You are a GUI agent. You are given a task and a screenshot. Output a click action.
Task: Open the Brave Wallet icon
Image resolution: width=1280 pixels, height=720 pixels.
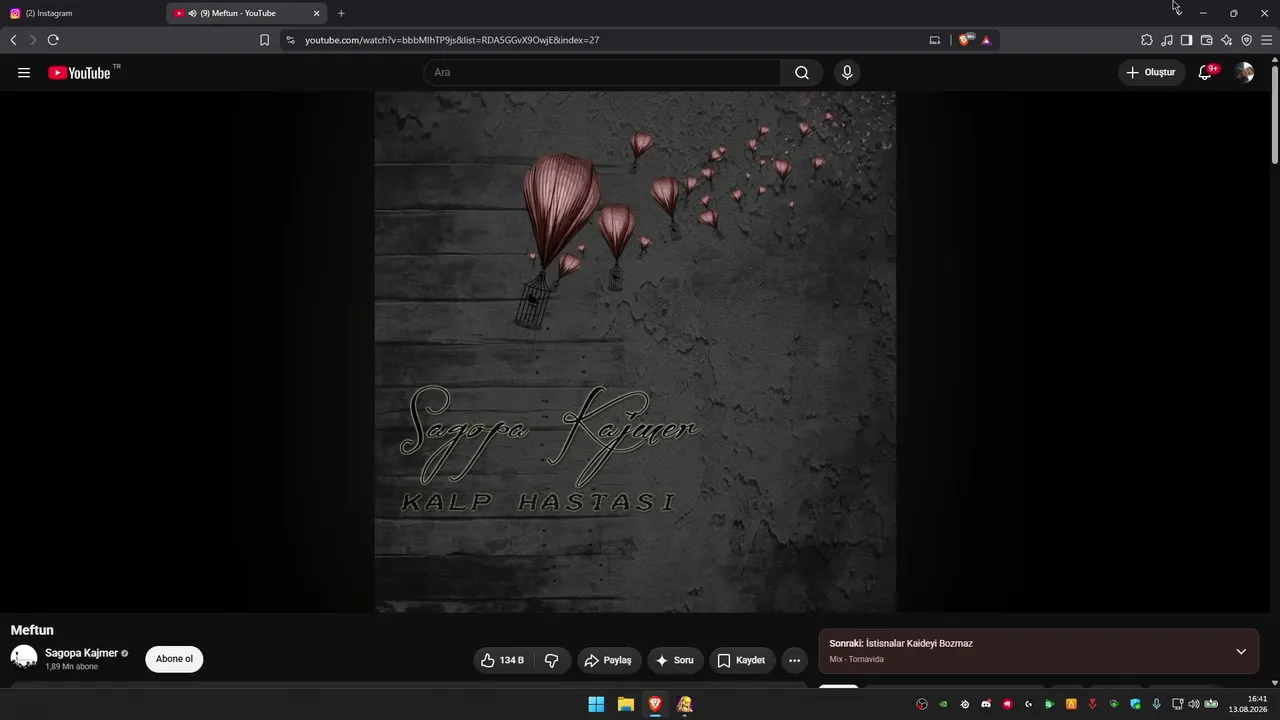point(1207,40)
